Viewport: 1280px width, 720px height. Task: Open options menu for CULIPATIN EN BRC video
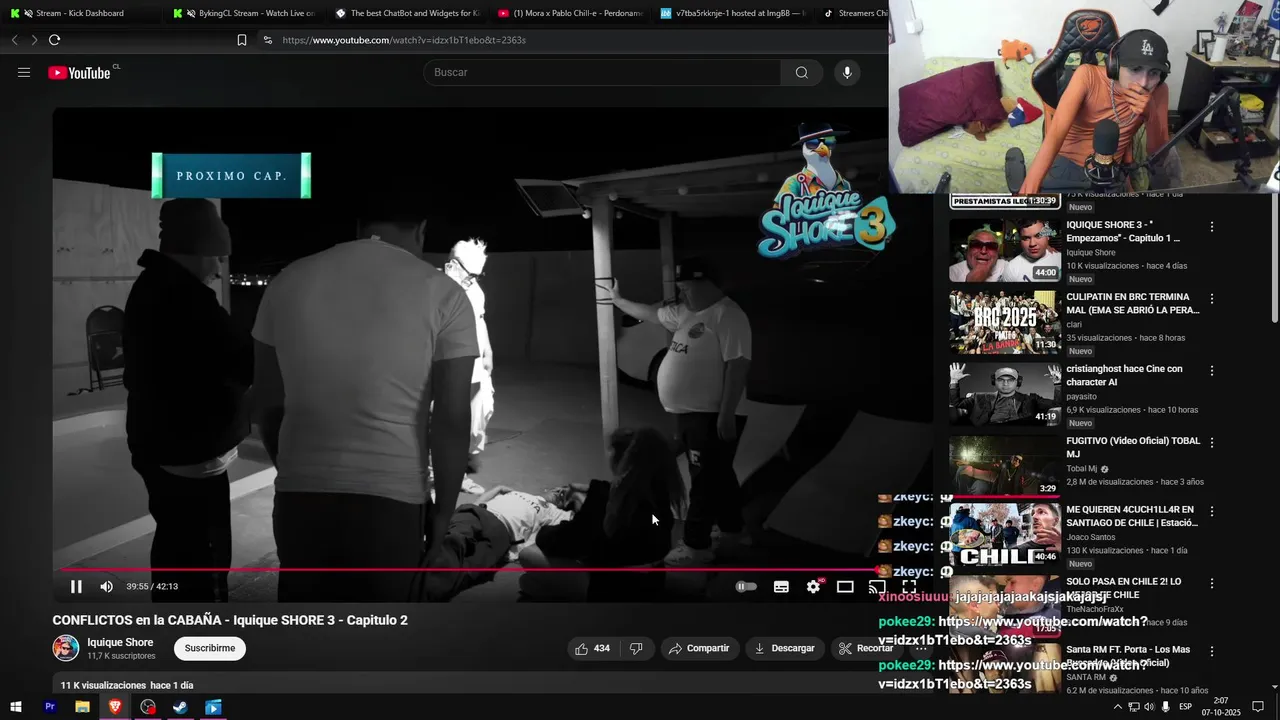coord(1212,299)
